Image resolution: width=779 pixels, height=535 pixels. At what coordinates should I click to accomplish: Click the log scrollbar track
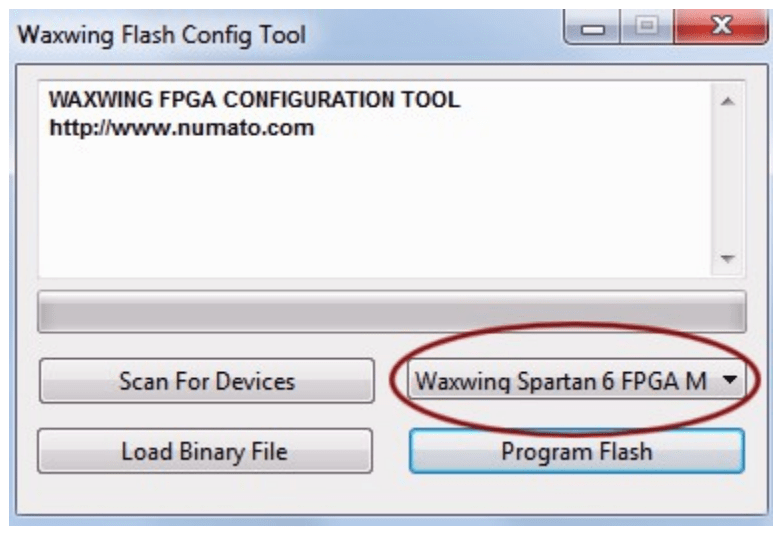tap(728, 180)
